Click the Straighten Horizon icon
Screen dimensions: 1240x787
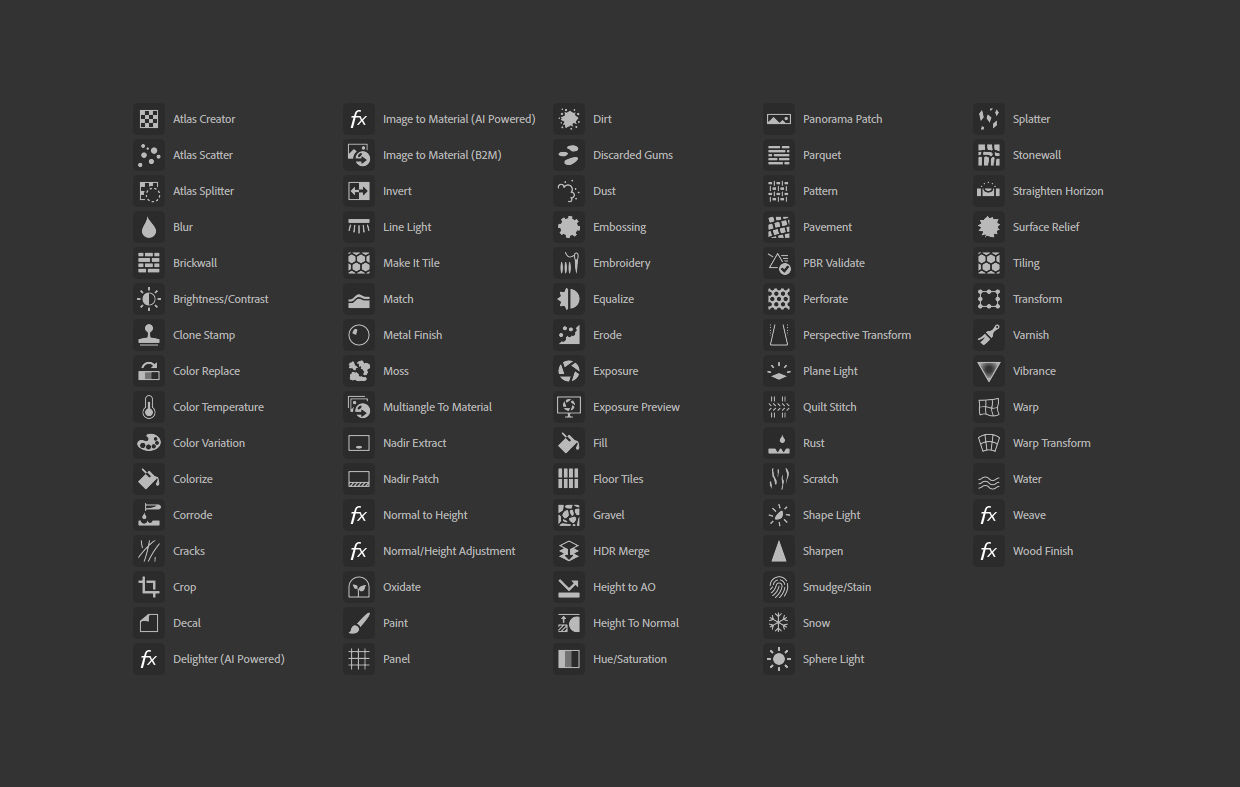click(989, 191)
